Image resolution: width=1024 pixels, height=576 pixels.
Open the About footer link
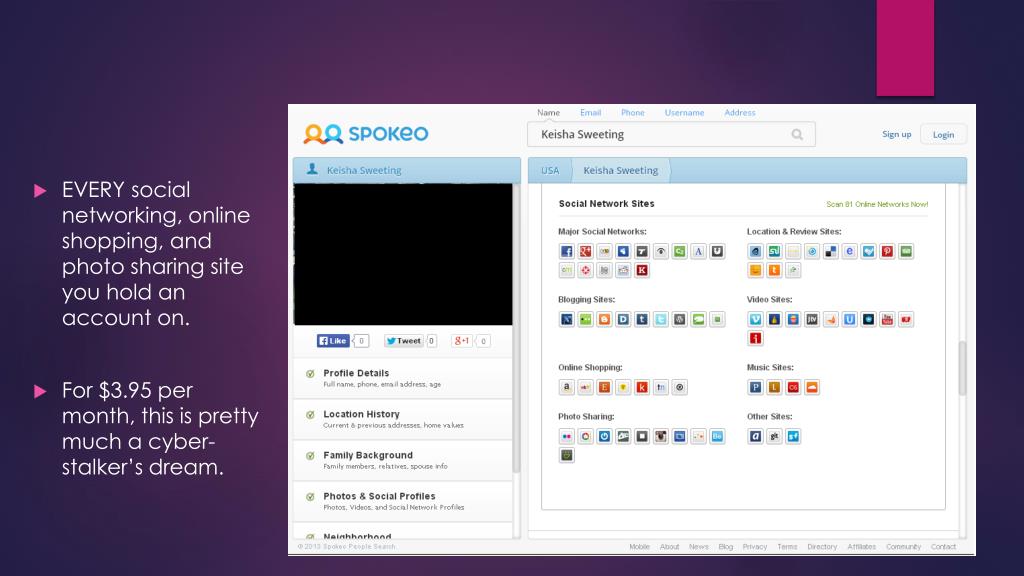669,547
